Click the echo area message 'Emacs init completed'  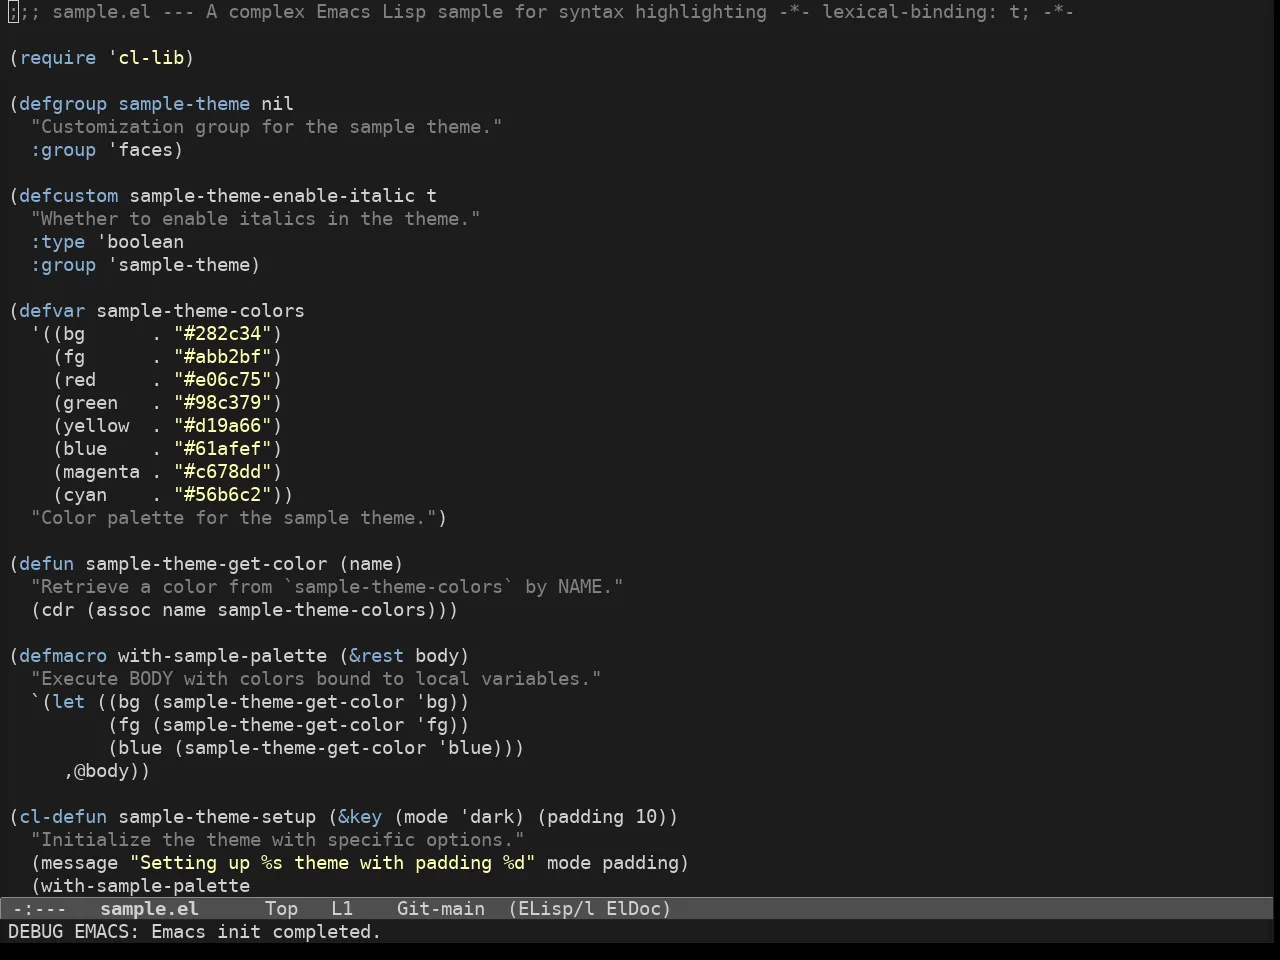click(266, 932)
